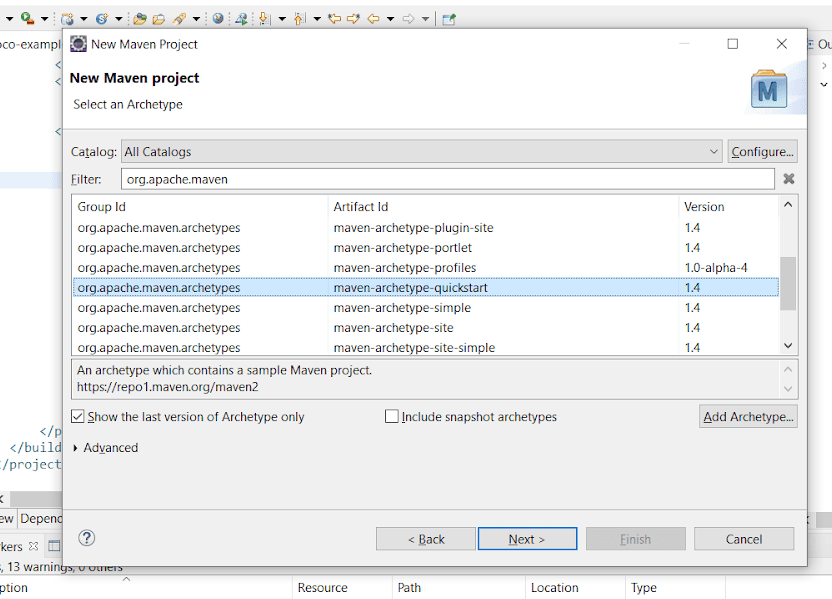Viewport: 832px width, 599px height.
Task: Expand the Advanced section
Action: (75, 448)
